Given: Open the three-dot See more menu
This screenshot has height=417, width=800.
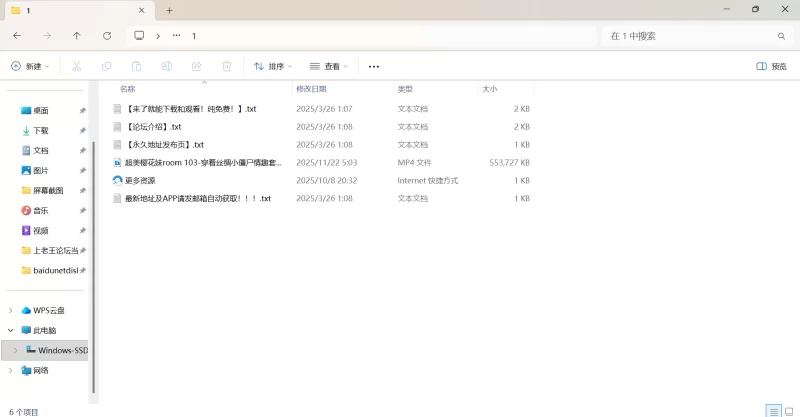Looking at the screenshot, I should (374, 66).
